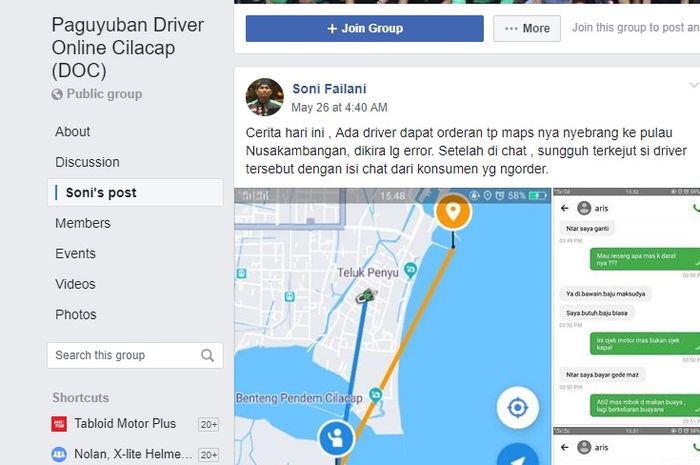Click the Join Group button
700x465 pixels.
364,29
